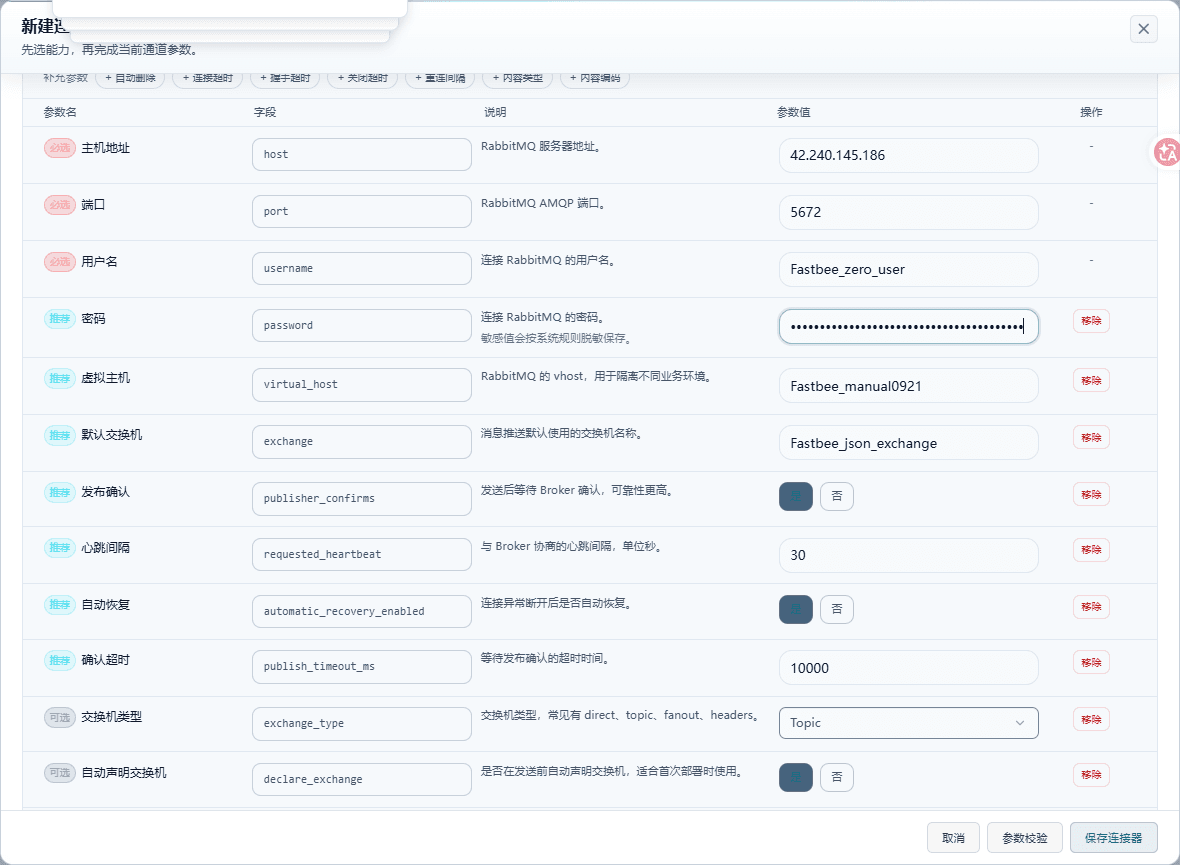Remove the 交换机类型 parameter row
Screen dimensions: 1180x865
[x=1090, y=720]
